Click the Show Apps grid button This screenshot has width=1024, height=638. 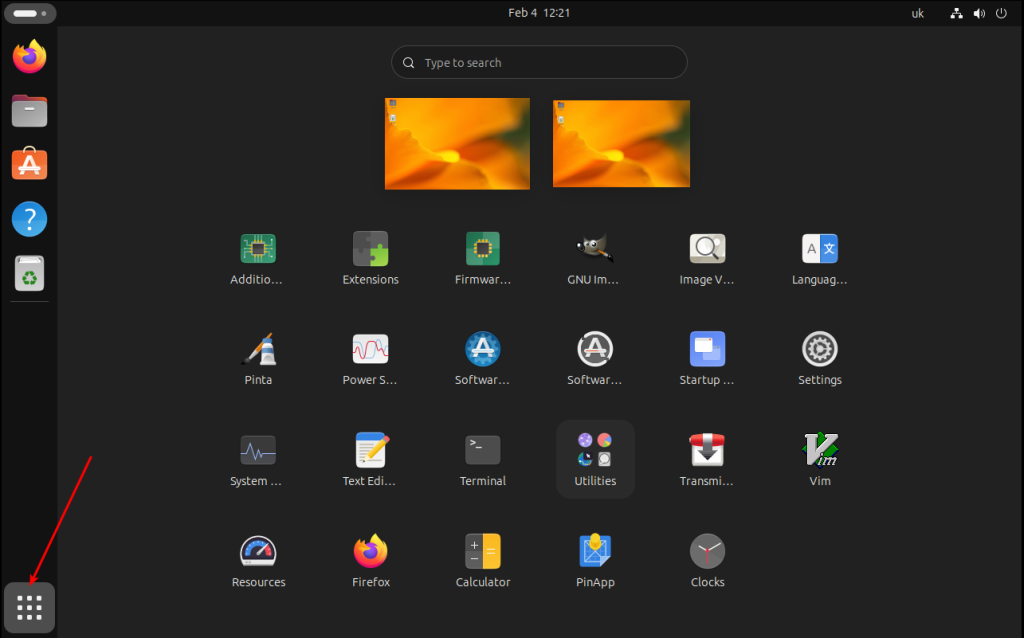pyautogui.click(x=30, y=607)
